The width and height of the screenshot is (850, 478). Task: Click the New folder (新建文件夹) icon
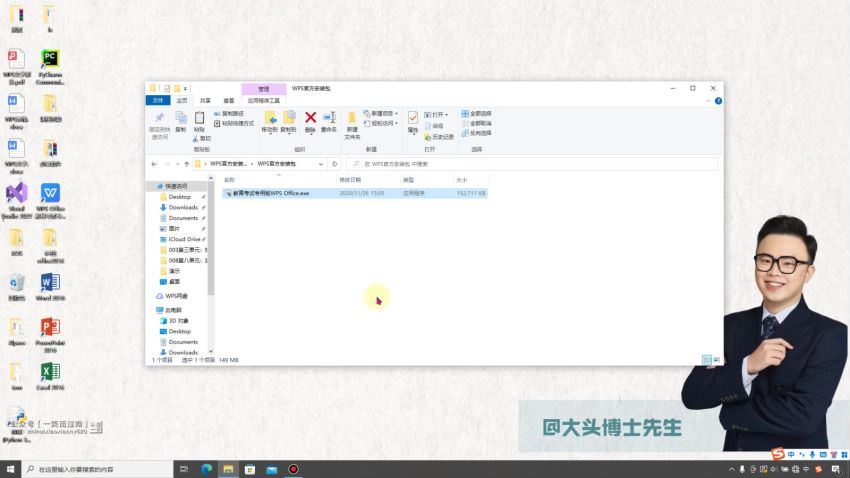coord(352,125)
